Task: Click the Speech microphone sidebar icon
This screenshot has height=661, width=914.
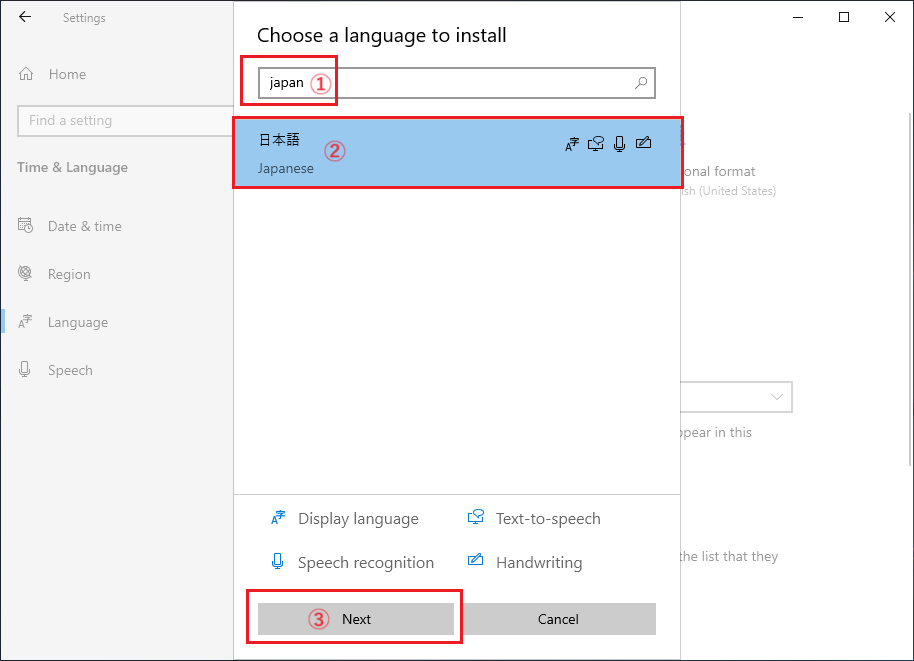Action: 24,369
